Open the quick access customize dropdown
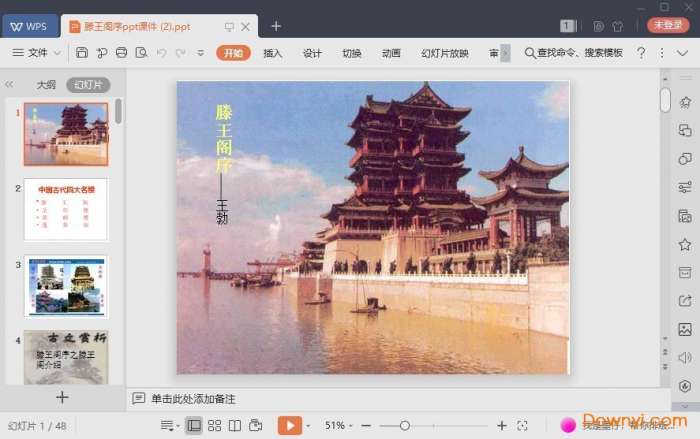The height and width of the screenshot is (439, 700). [x=200, y=53]
